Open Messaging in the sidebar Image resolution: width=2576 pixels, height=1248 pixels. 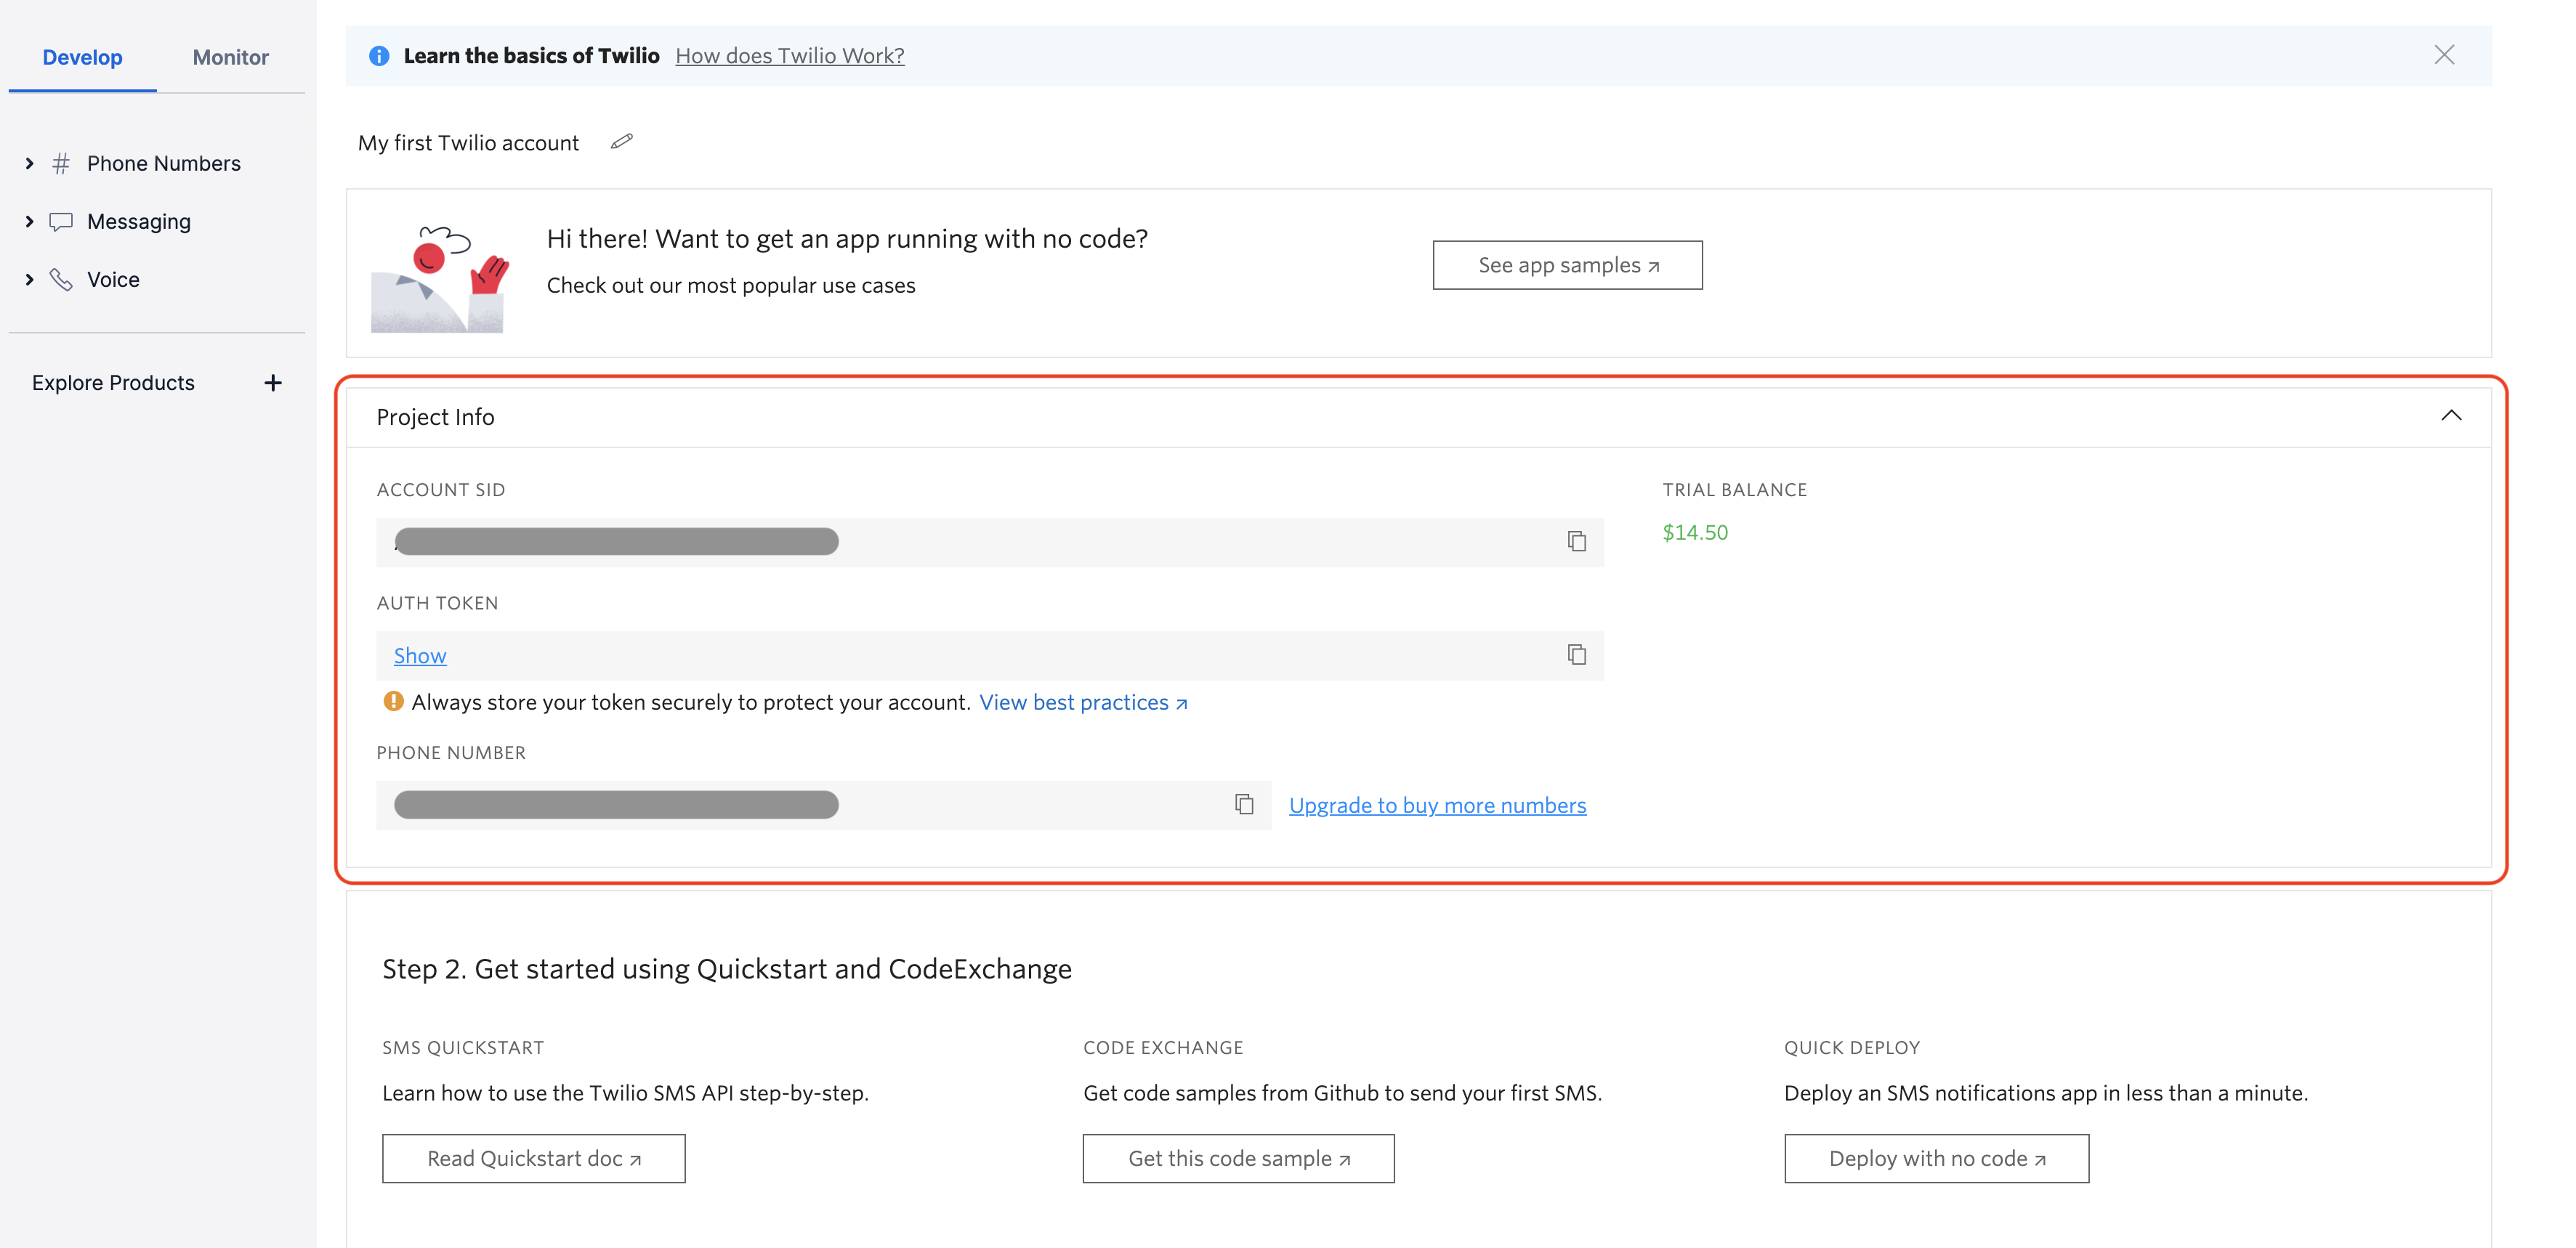click(138, 221)
